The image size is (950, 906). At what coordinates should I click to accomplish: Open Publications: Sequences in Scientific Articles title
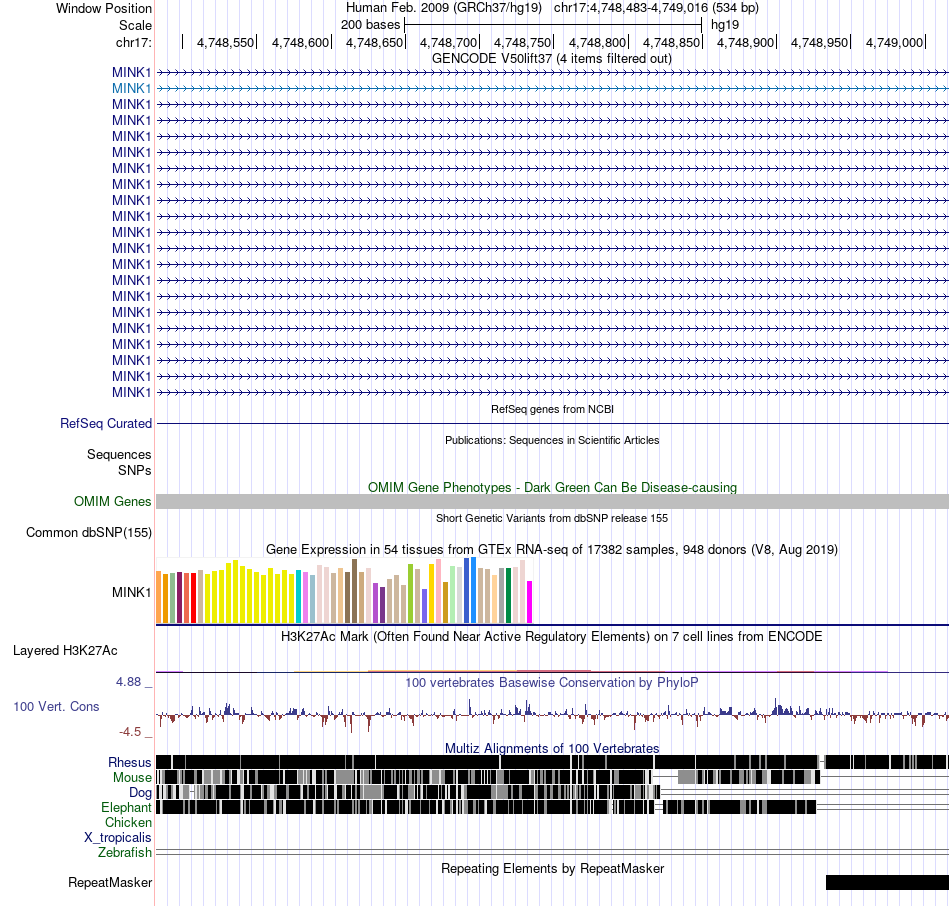[x=552, y=440]
